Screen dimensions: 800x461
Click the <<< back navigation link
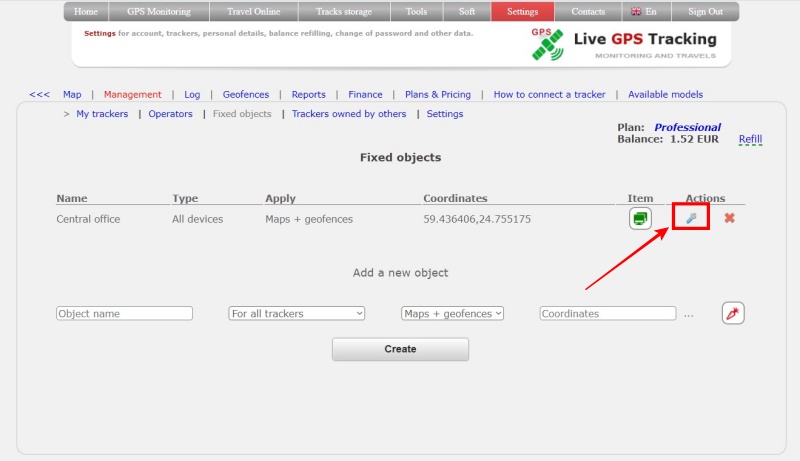point(39,94)
